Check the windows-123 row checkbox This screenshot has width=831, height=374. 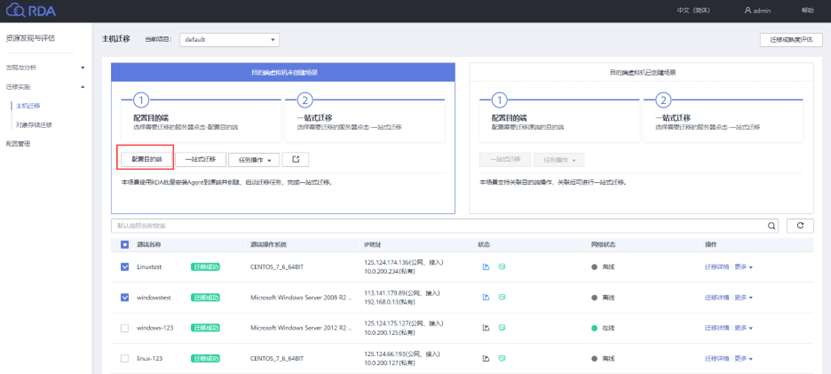point(125,328)
